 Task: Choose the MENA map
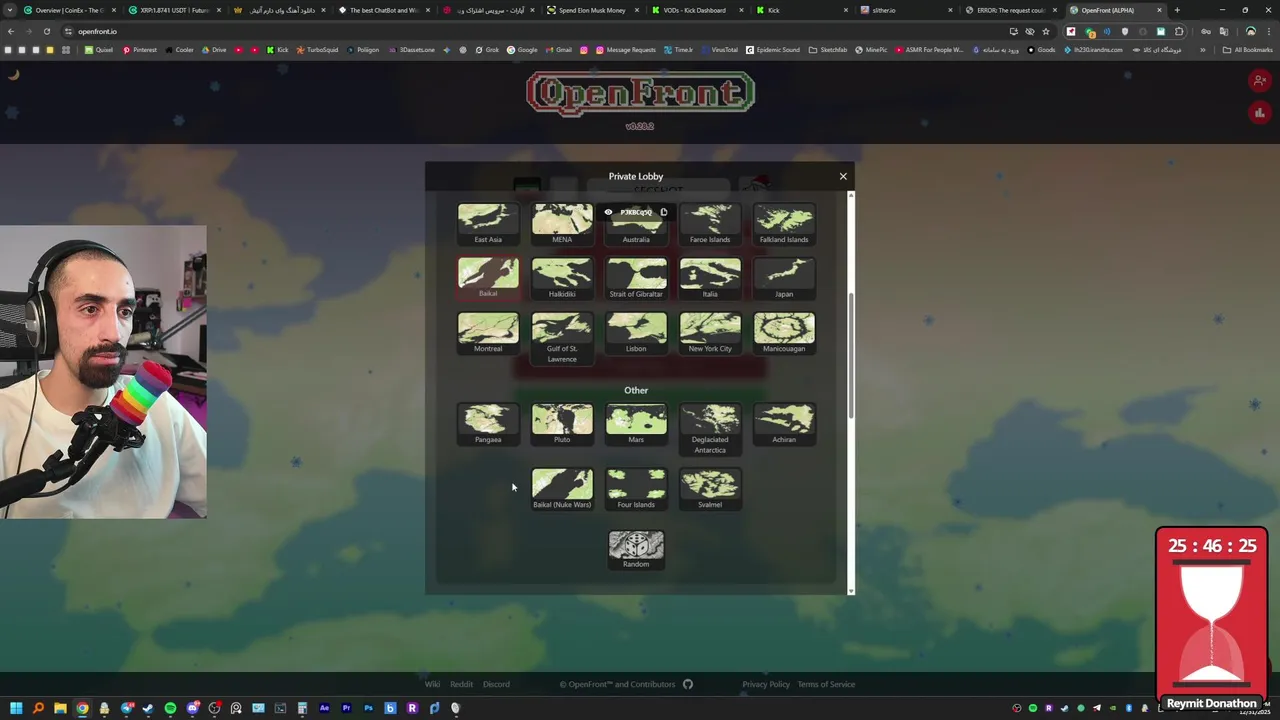click(562, 224)
